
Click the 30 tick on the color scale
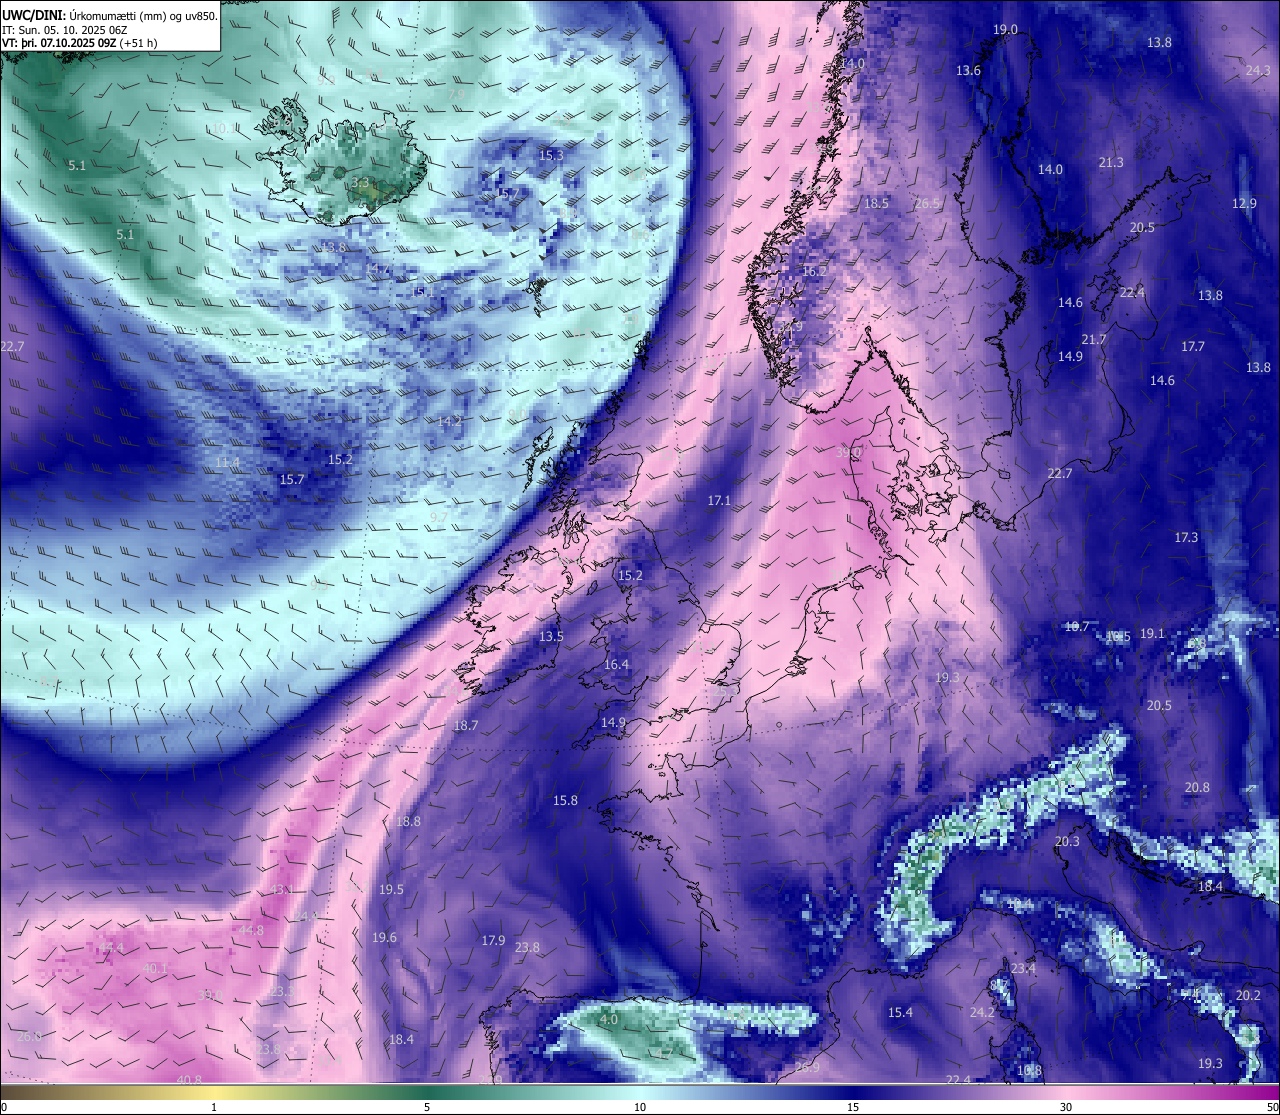(1066, 1107)
